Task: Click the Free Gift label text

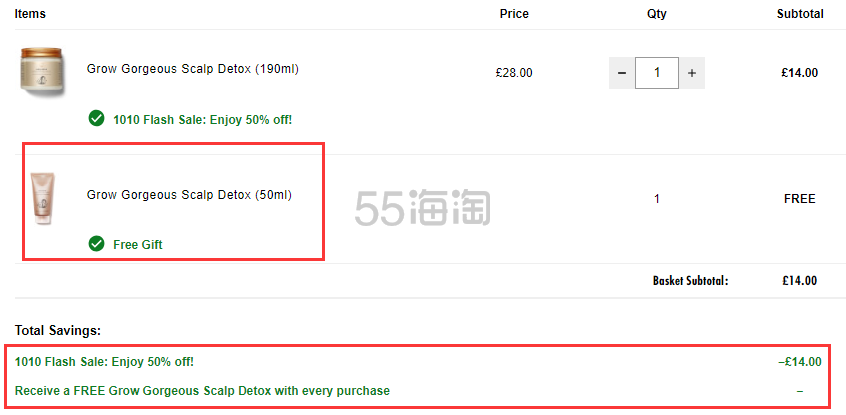Action: (138, 245)
